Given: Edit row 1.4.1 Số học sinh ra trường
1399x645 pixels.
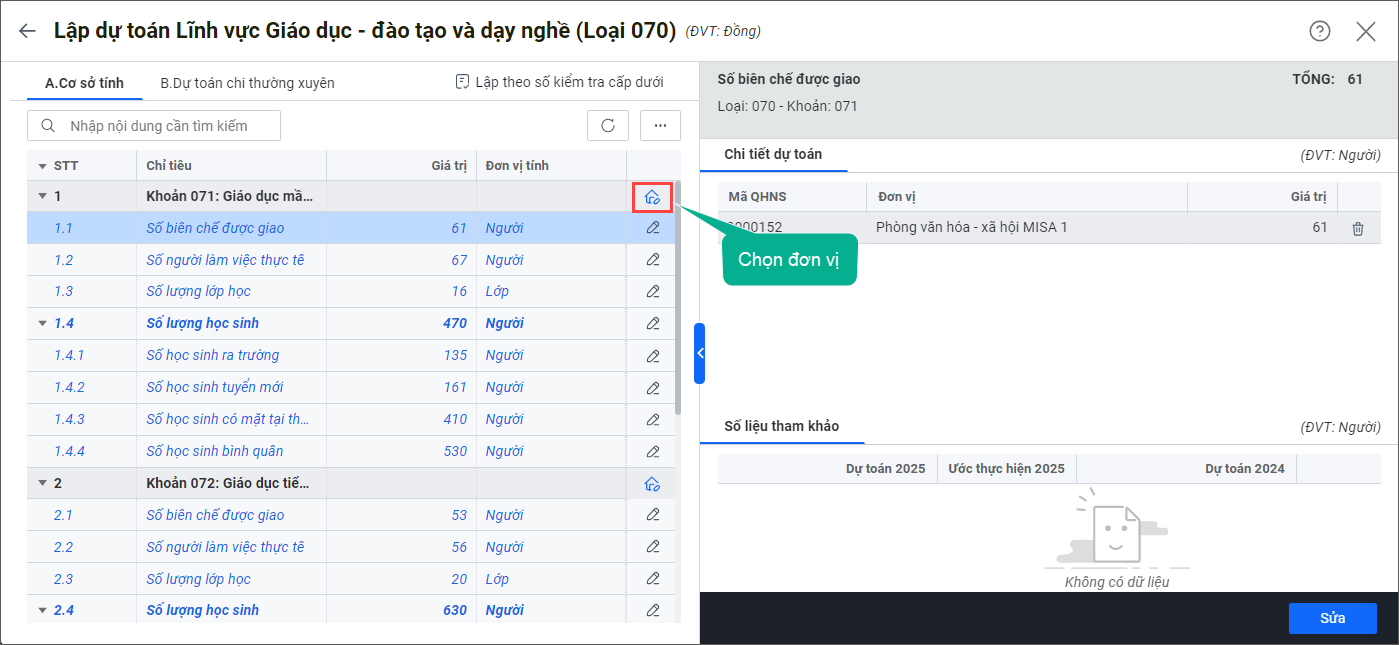Looking at the screenshot, I should tap(652, 356).
